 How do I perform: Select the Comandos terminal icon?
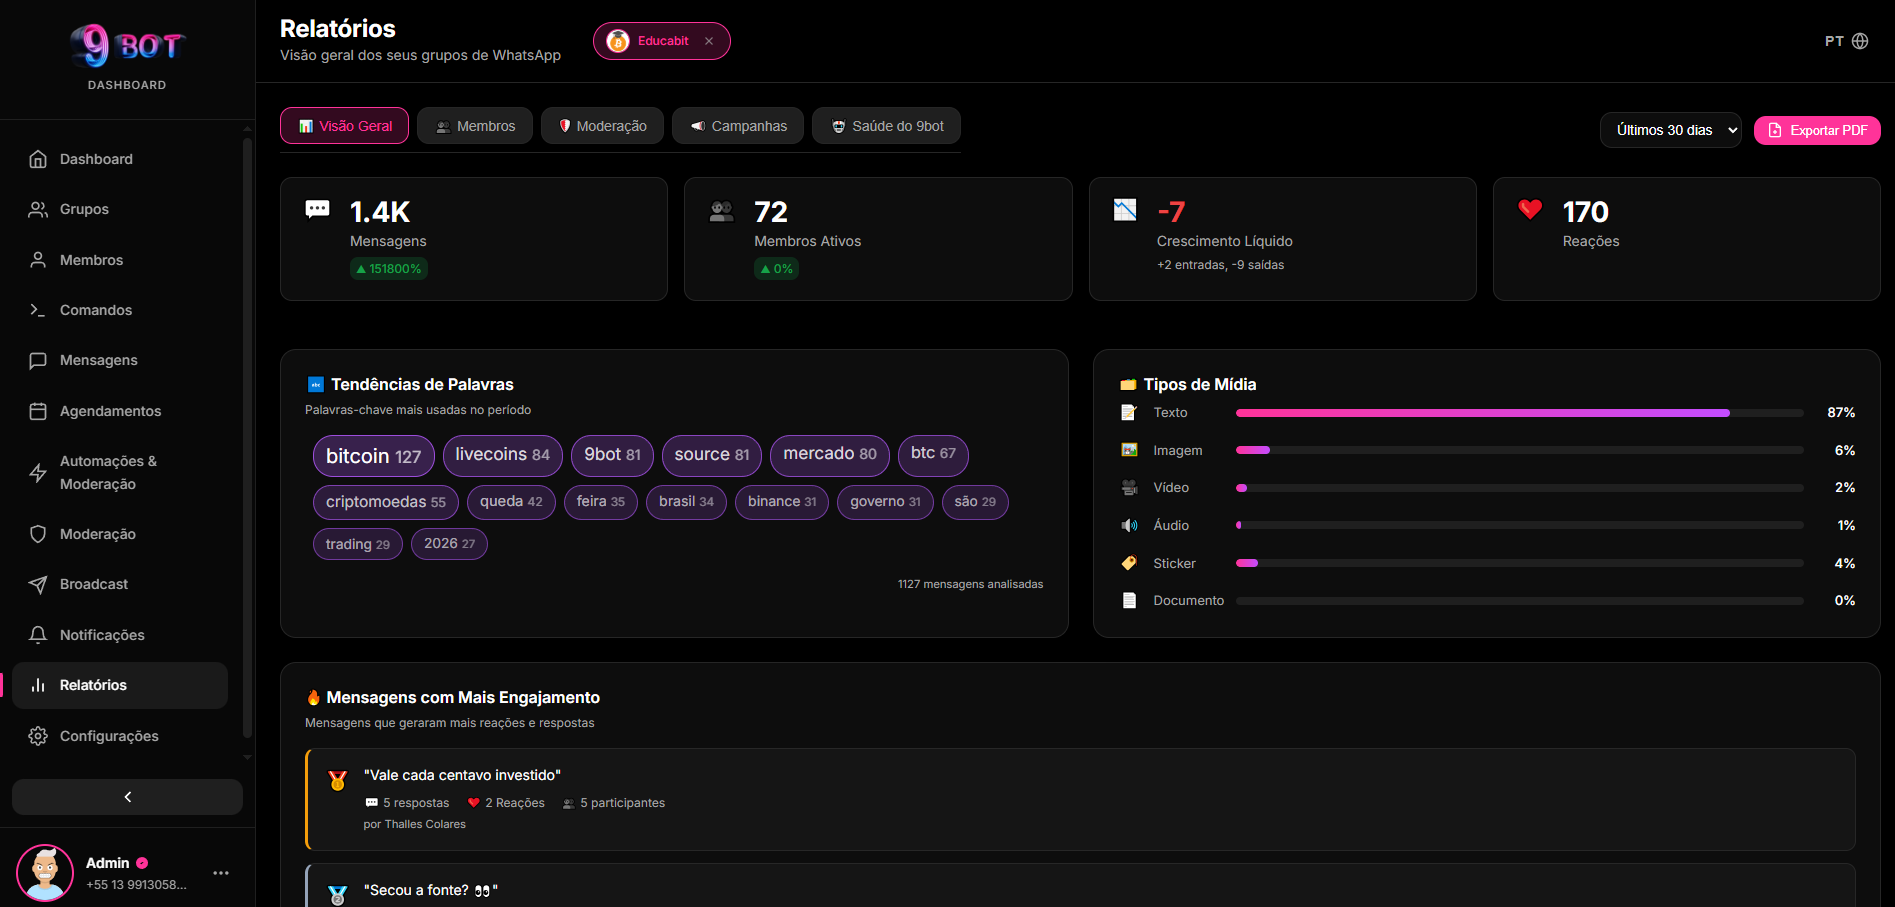click(37, 310)
